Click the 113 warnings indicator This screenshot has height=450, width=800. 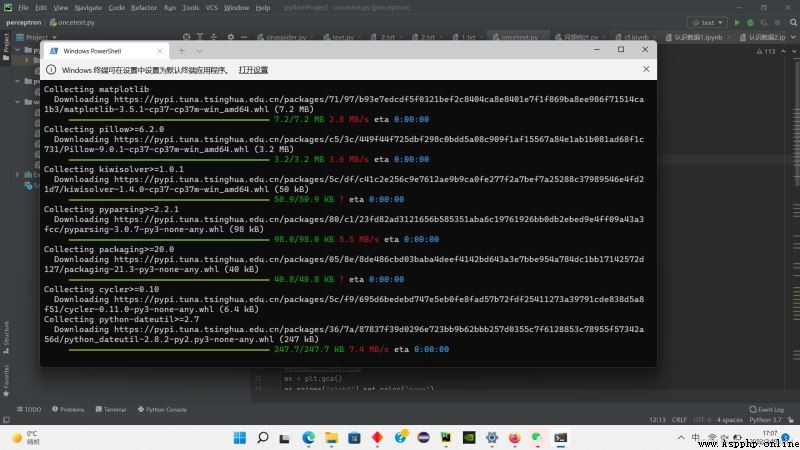pyautogui.click(x=765, y=52)
